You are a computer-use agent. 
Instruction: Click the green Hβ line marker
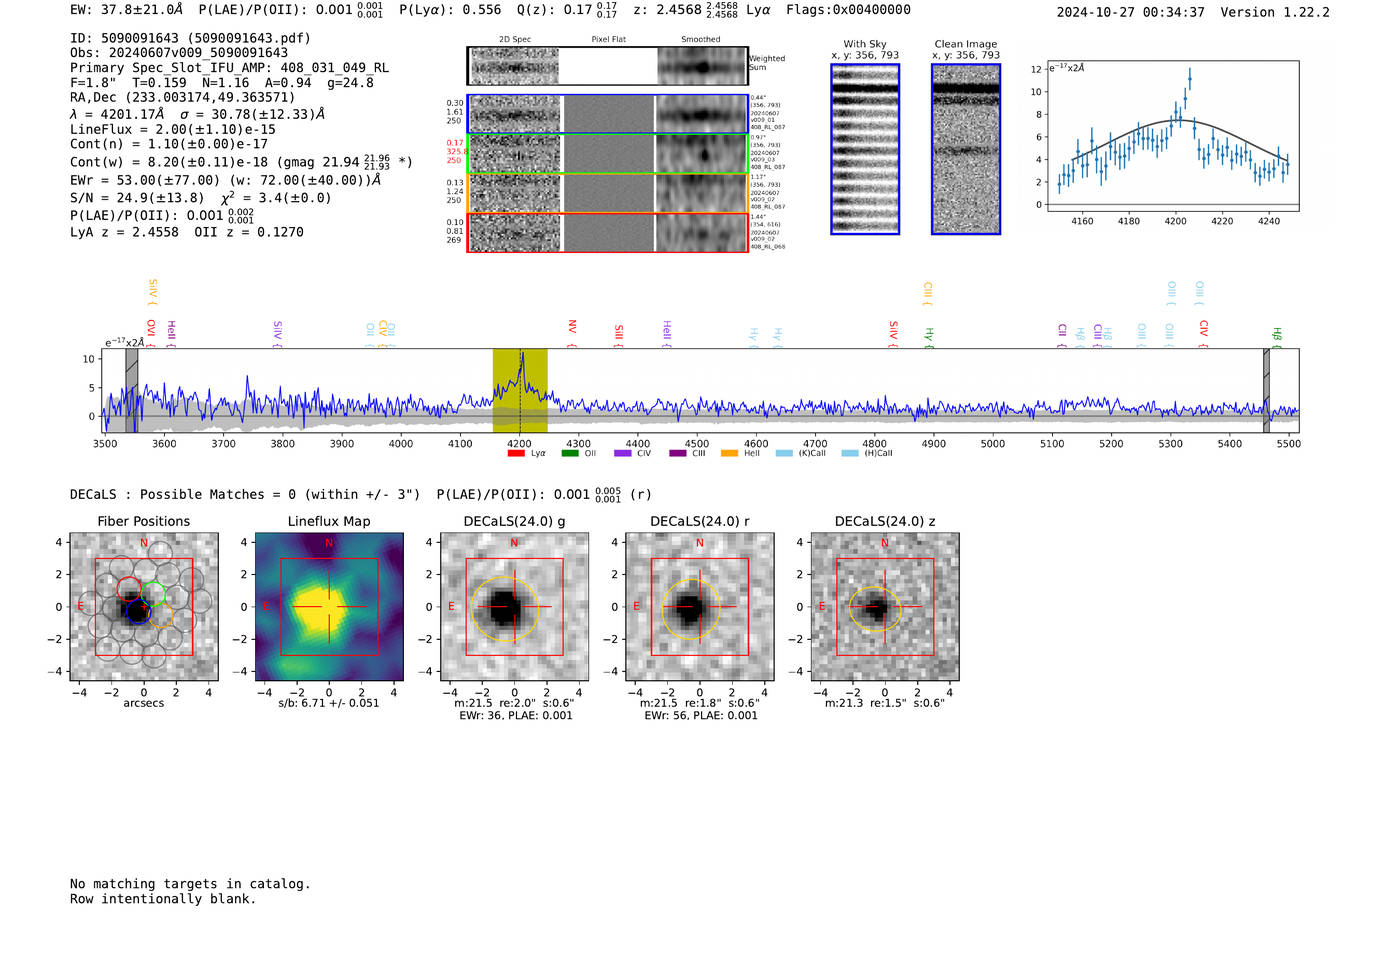pos(1277,337)
